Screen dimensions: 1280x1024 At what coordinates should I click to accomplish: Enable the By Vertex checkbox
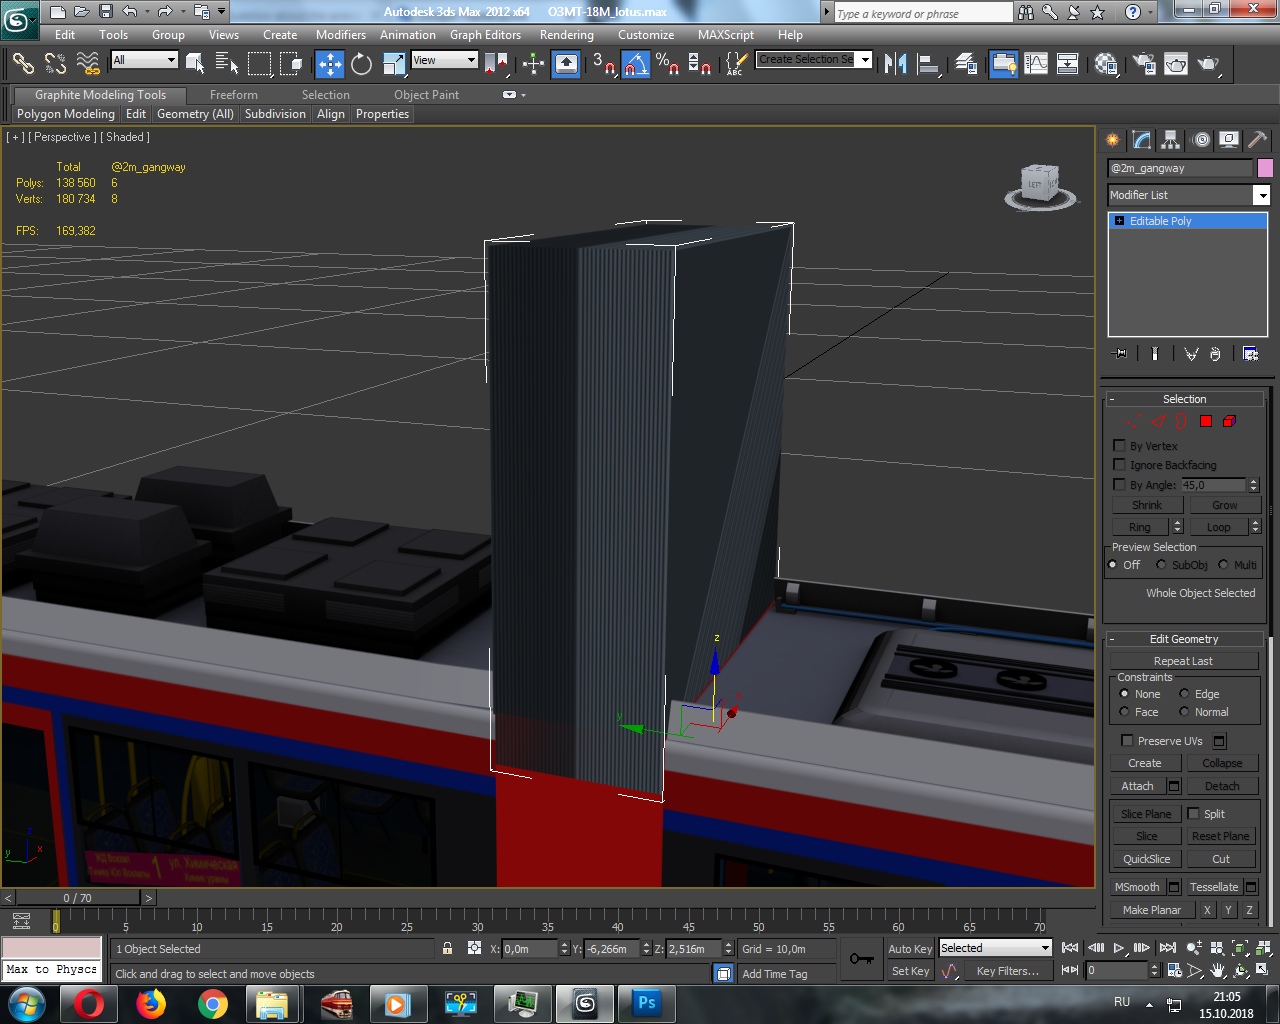point(1120,446)
